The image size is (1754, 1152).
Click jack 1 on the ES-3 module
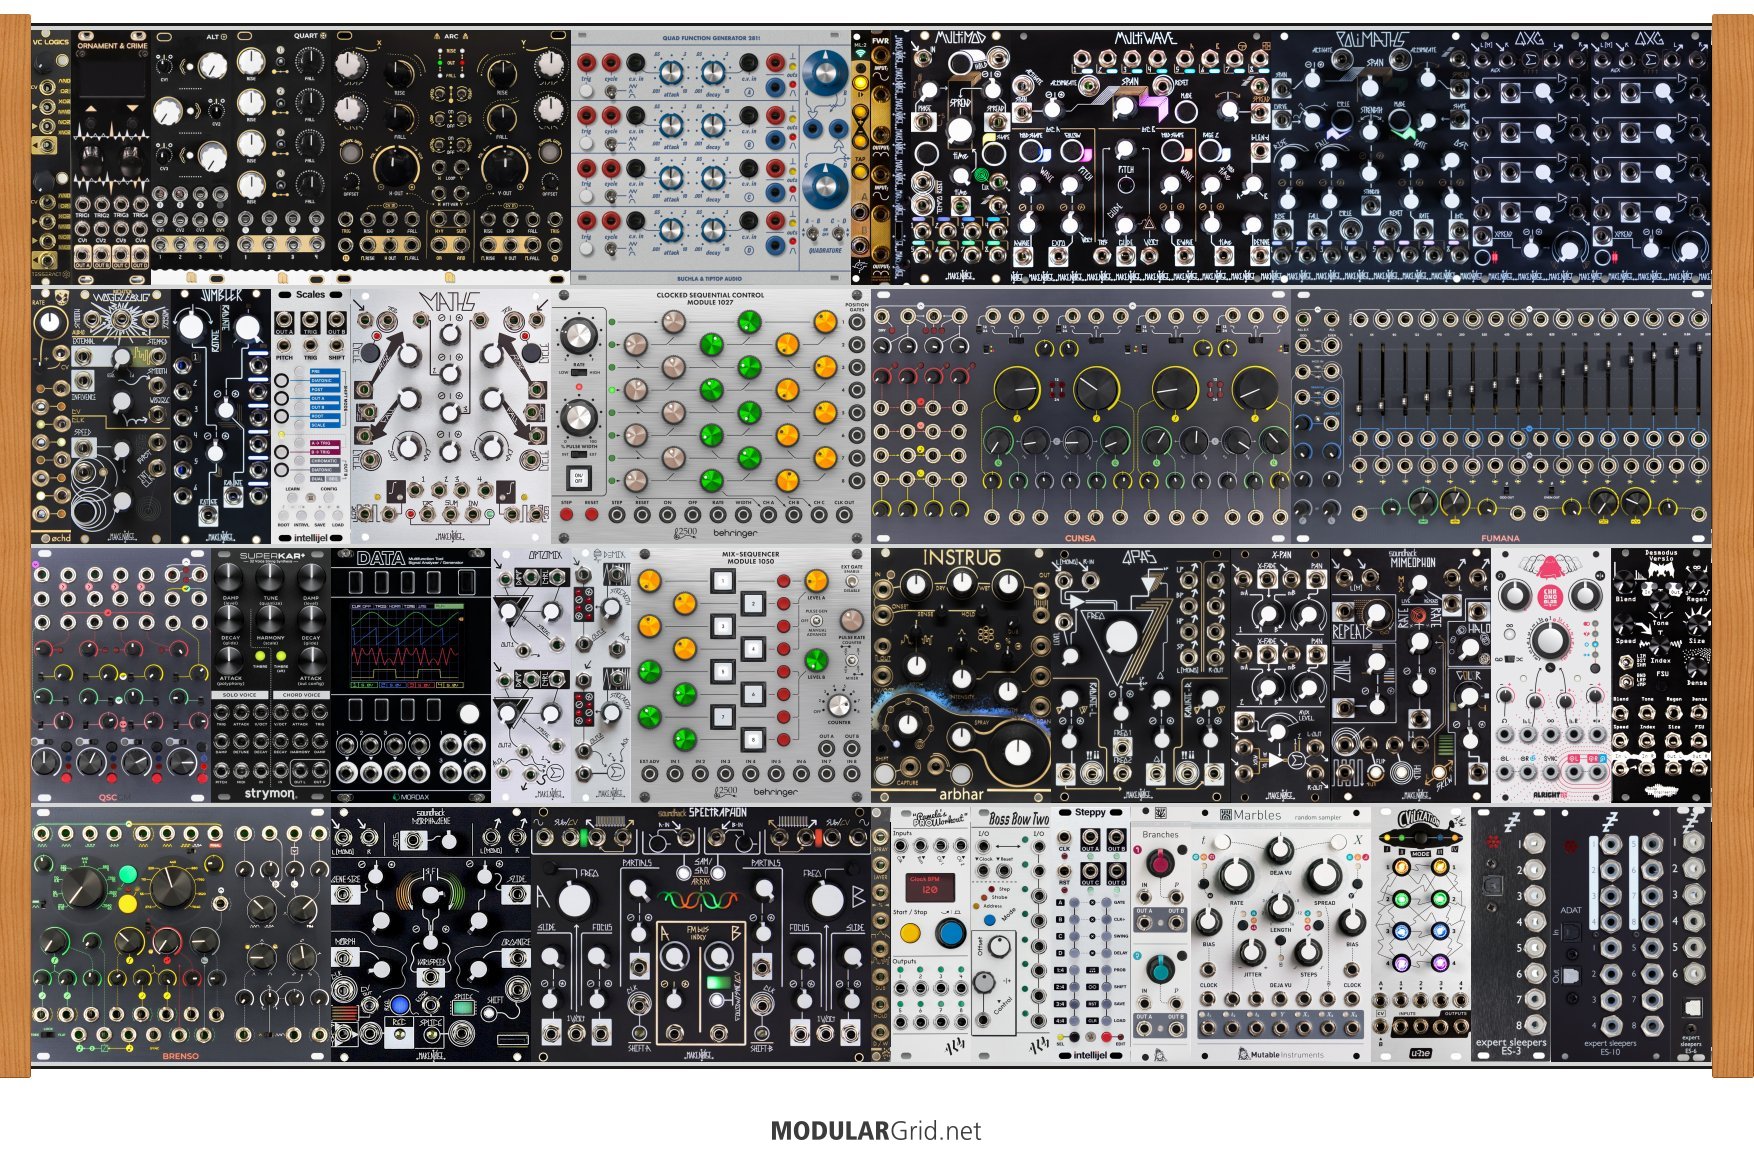(x=1533, y=845)
